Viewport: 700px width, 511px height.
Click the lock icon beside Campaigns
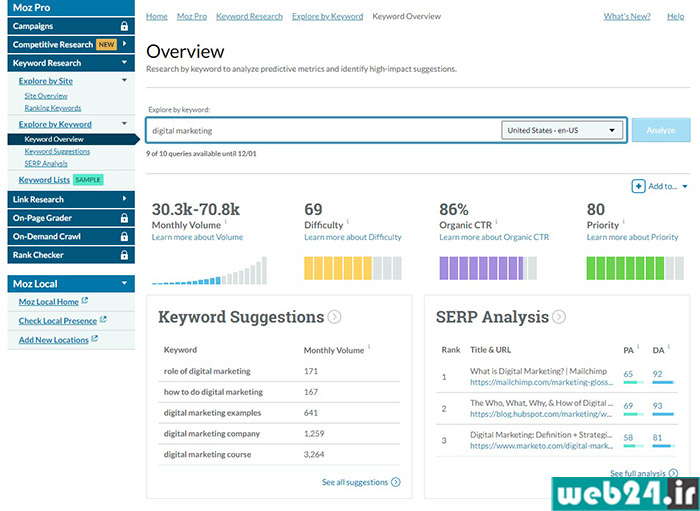[124, 26]
